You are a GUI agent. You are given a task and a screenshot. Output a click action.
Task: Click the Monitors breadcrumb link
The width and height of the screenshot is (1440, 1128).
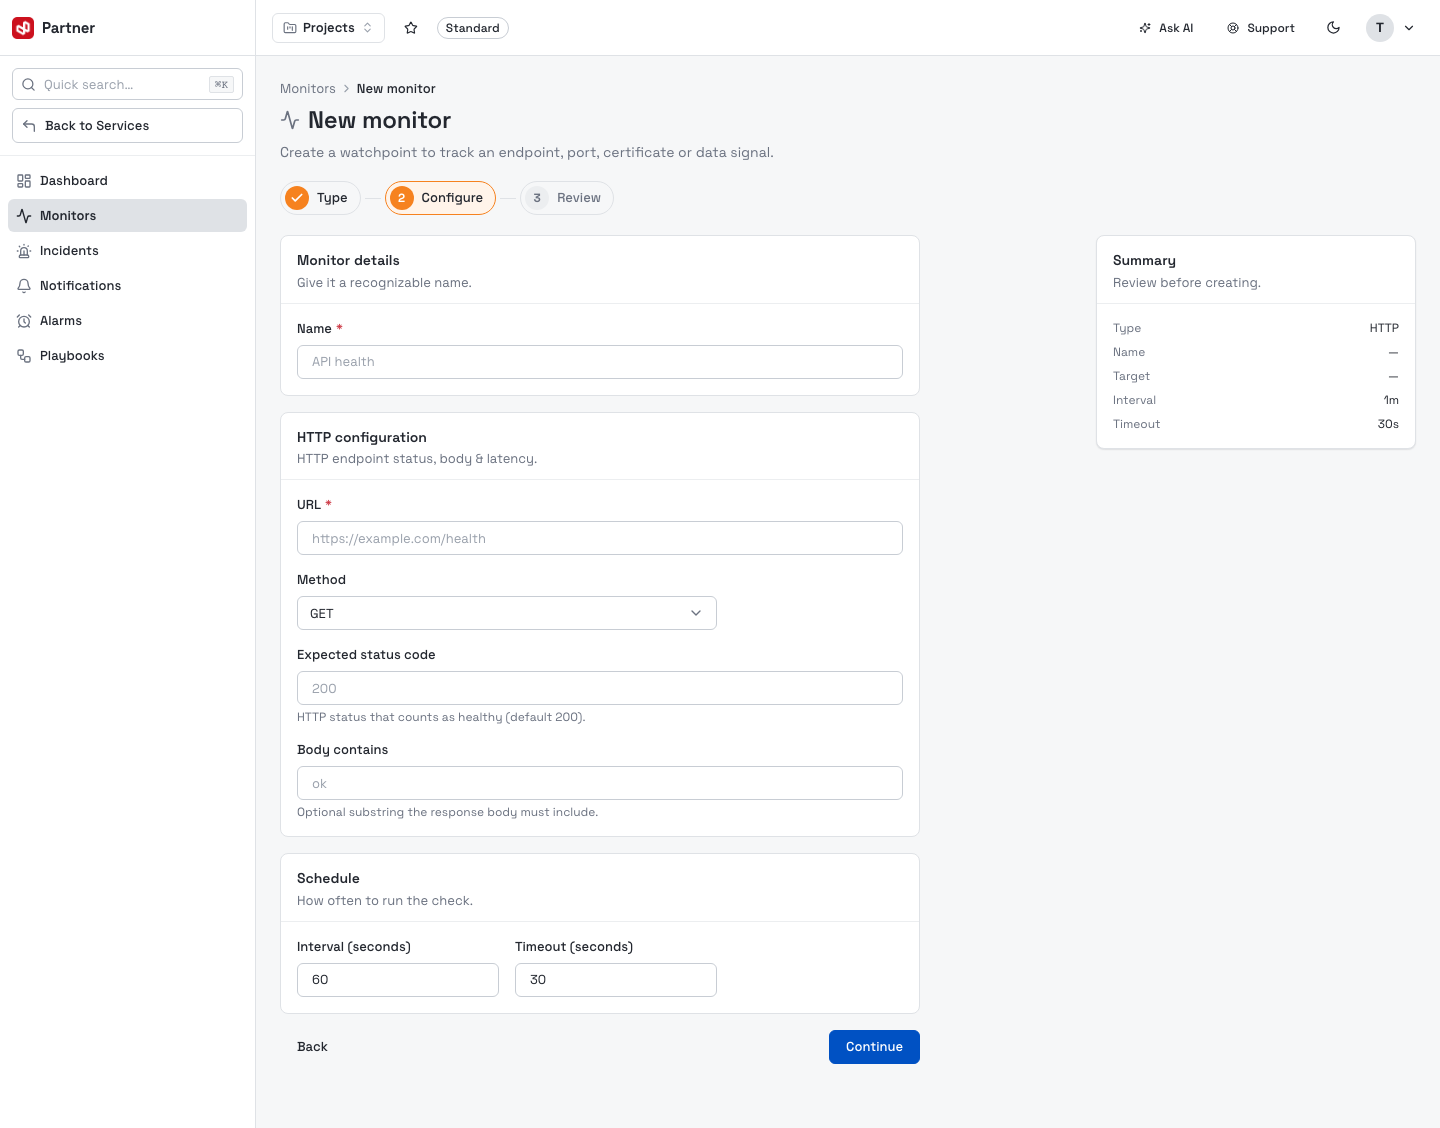308,89
